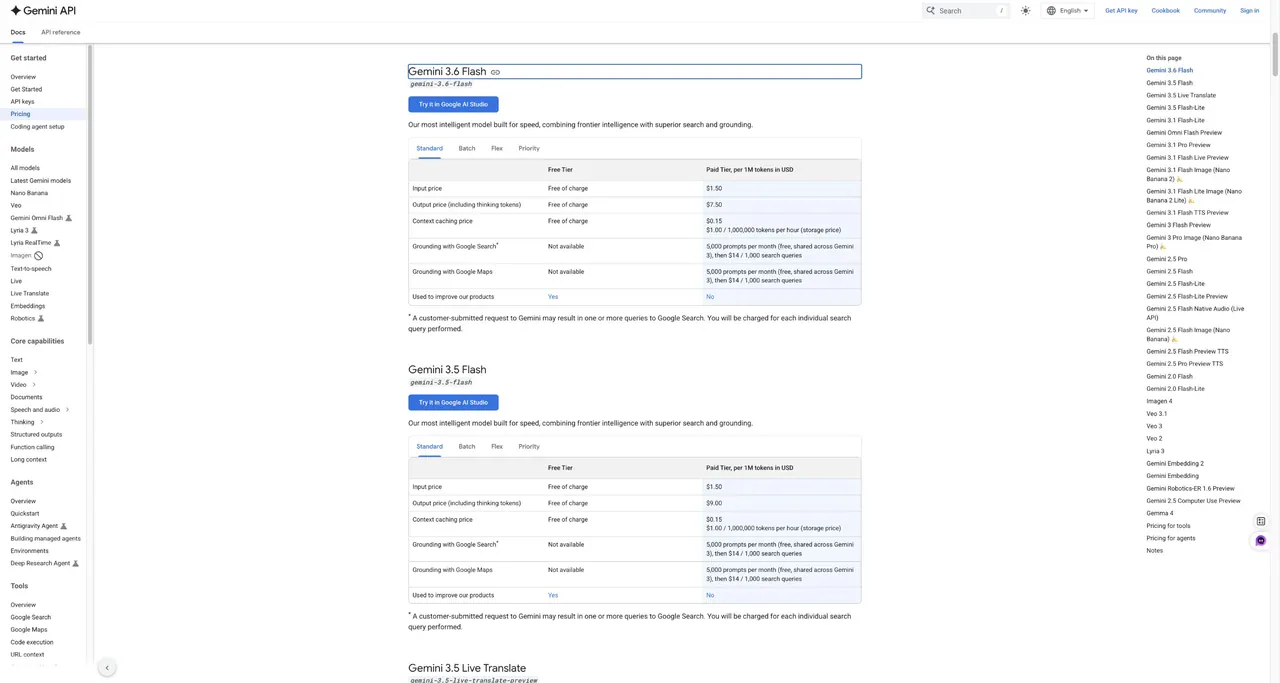Select the Batch tab under Gemini 3.6 Flash
This screenshot has width=1280, height=683.
tap(467, 148)
